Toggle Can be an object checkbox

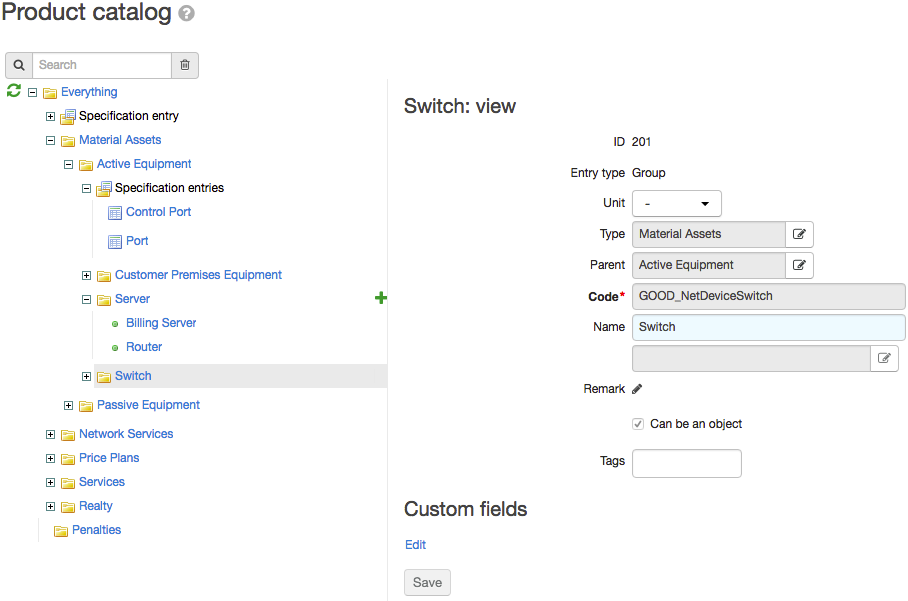coord(638,424)
